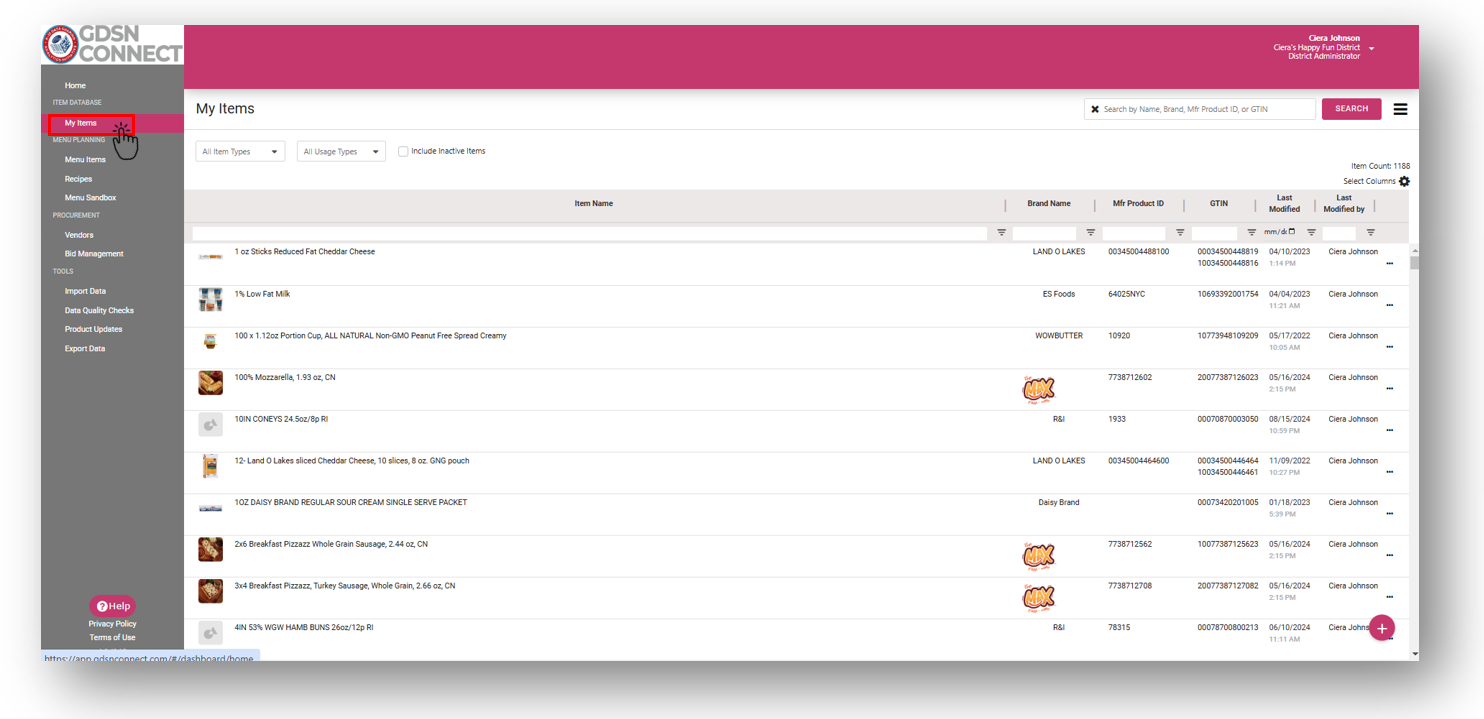Open Privacy Policy link
This screenshot has height=719, width=1484.
[x=112, y=624]
